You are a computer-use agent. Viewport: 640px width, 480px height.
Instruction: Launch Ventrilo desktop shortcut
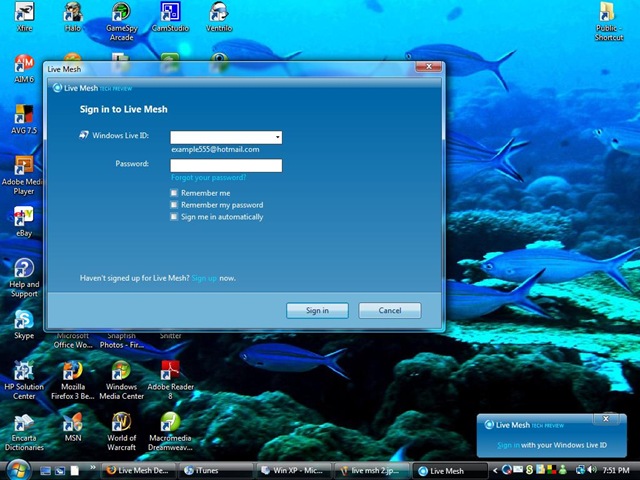click(x=219, y=16)
